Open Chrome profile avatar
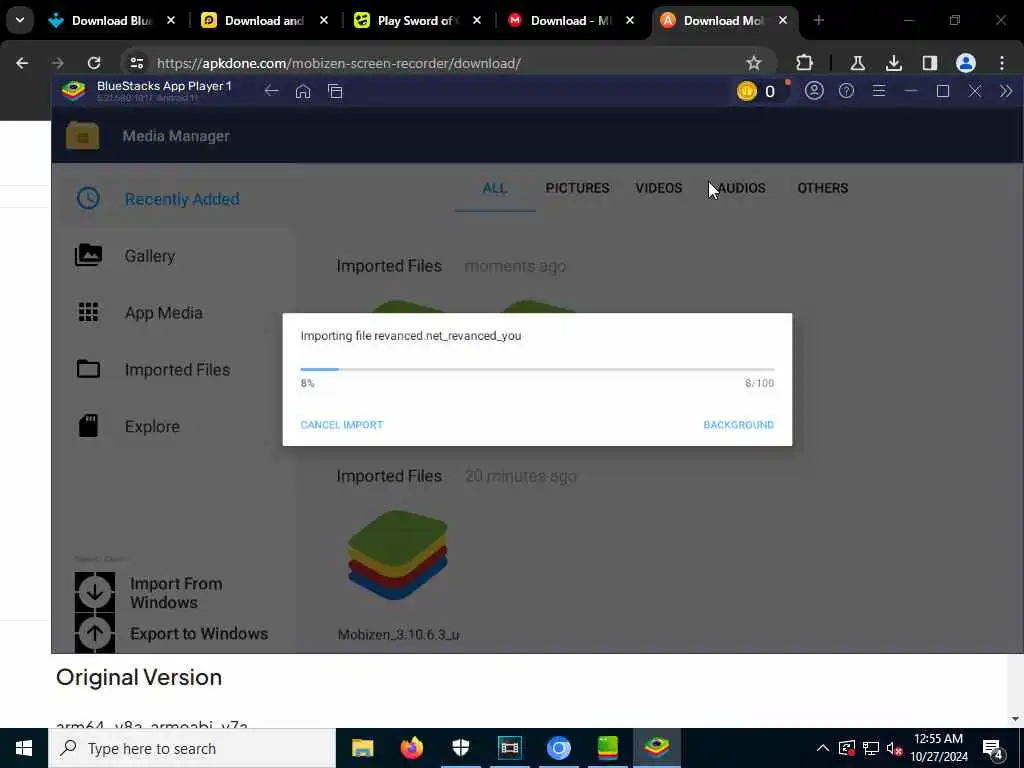 966,63
